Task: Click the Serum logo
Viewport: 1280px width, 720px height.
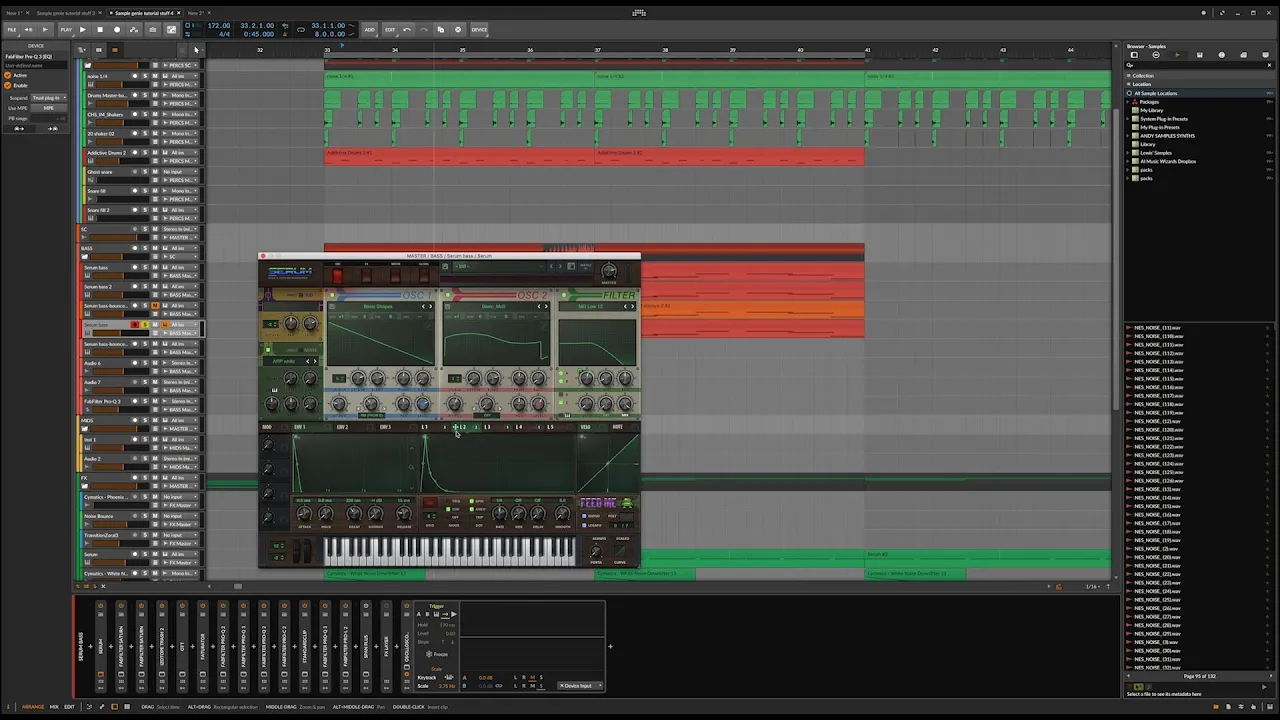Action: tap(290, 272)
